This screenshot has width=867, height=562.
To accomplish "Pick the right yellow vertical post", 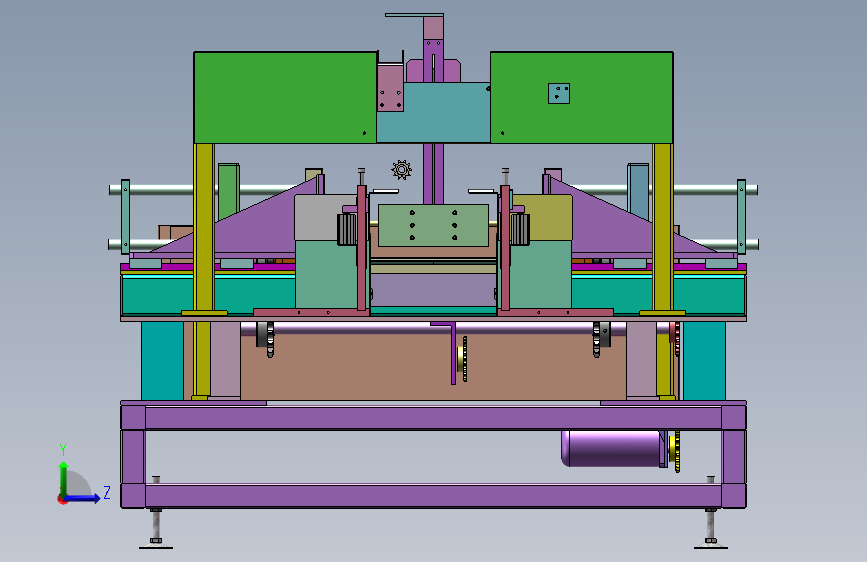I will [662, 227].
